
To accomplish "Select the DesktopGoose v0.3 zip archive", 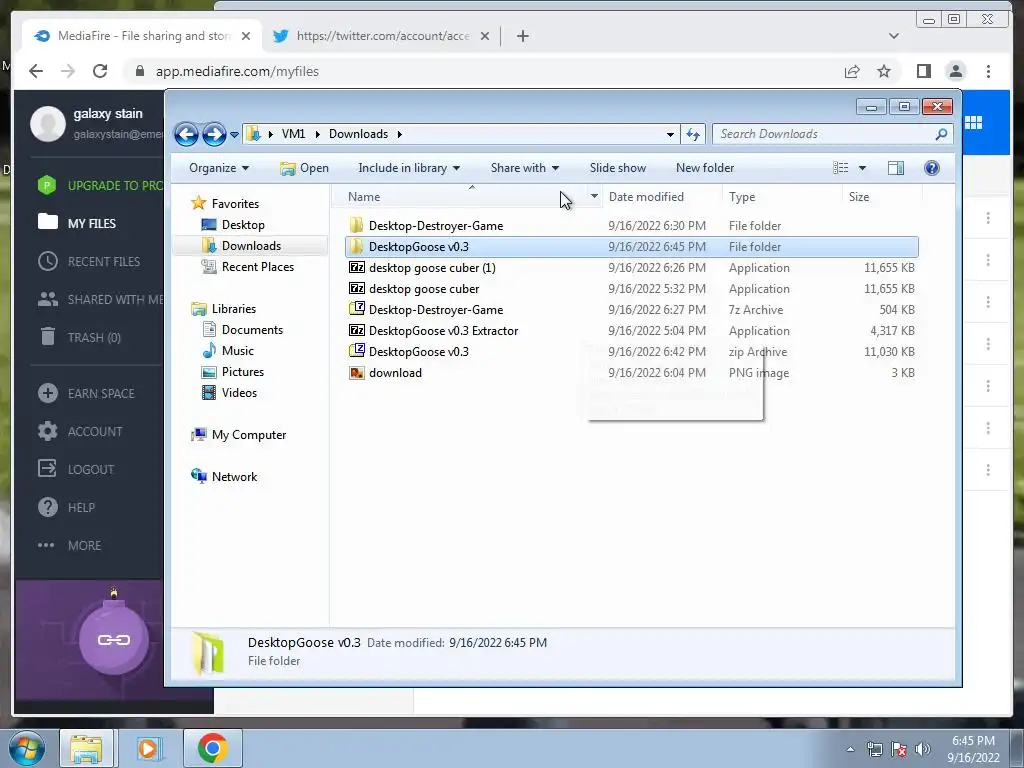I will click(x=632, y=351).
